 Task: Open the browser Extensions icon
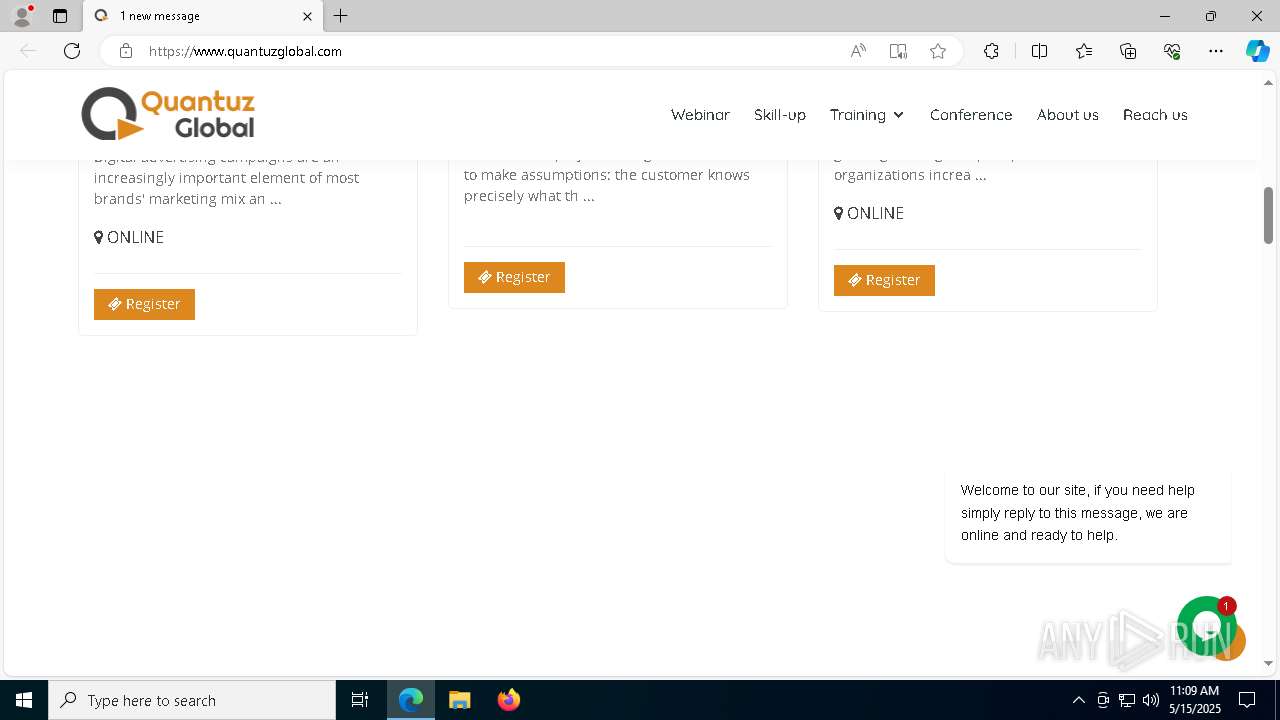point(991,51)
